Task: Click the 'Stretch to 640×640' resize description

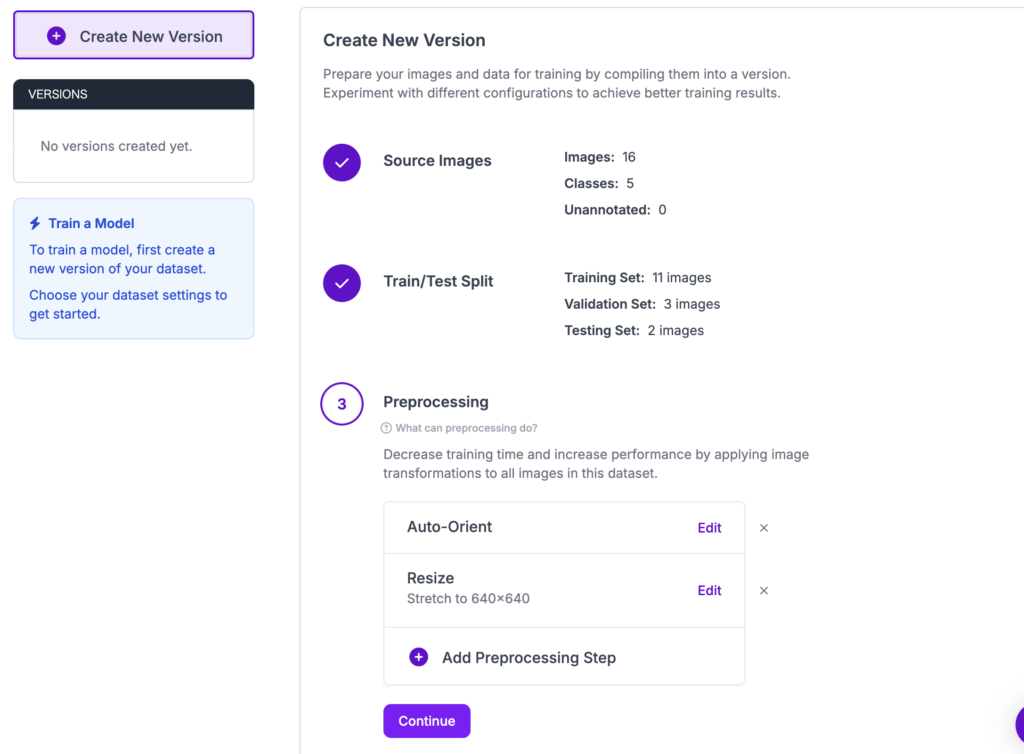Action: [x=468, y=599]
